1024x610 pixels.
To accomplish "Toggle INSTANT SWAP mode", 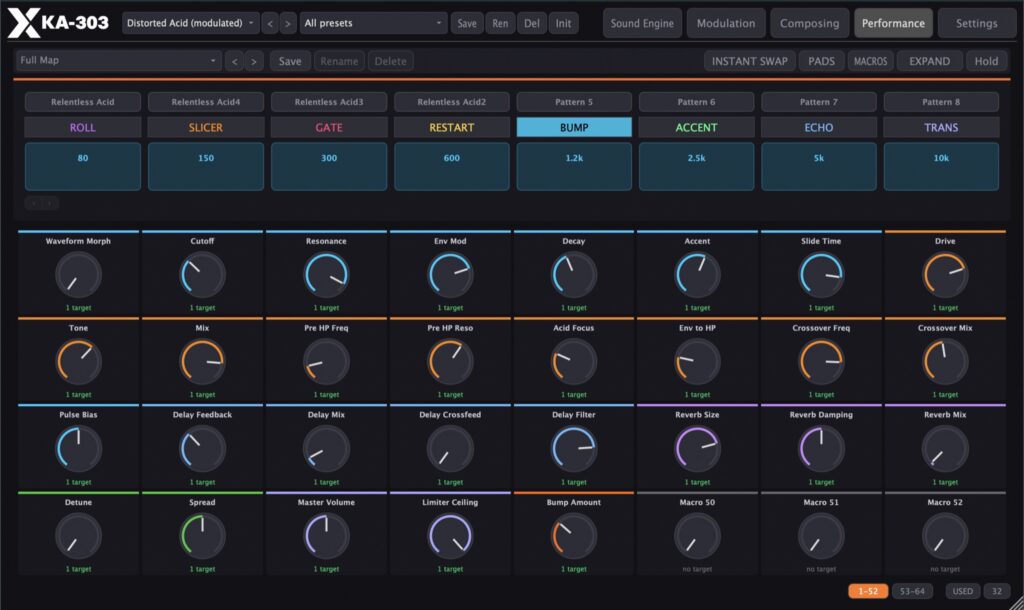I will coord(749,61).
